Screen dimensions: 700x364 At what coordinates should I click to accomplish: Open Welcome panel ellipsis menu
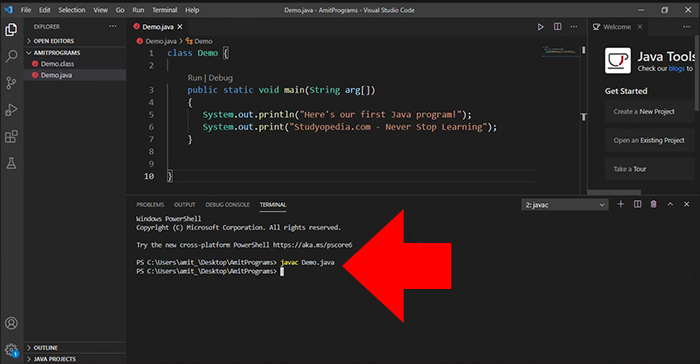(687, 27)
